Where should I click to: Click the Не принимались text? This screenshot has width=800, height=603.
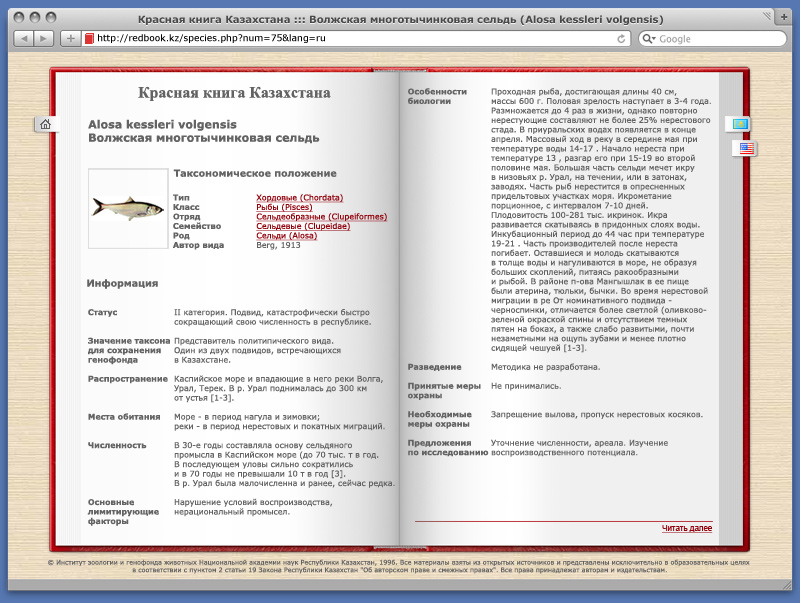coord(526,386)
